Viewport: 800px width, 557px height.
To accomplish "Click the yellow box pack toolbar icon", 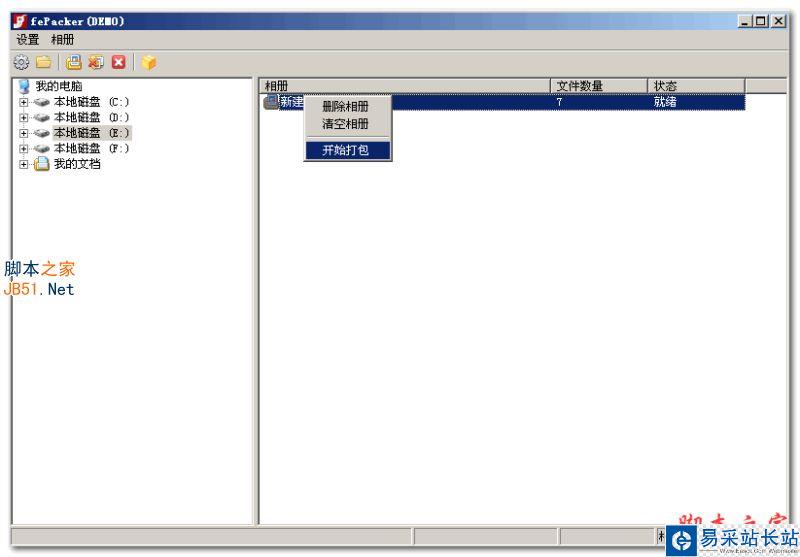I will [x=148, y=62].
